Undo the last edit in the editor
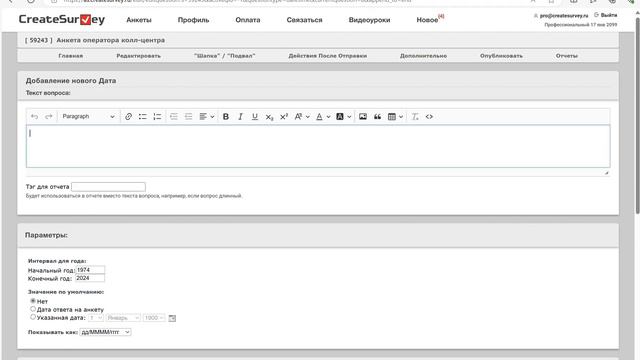The image size is (640, 360). coord(34,117)
